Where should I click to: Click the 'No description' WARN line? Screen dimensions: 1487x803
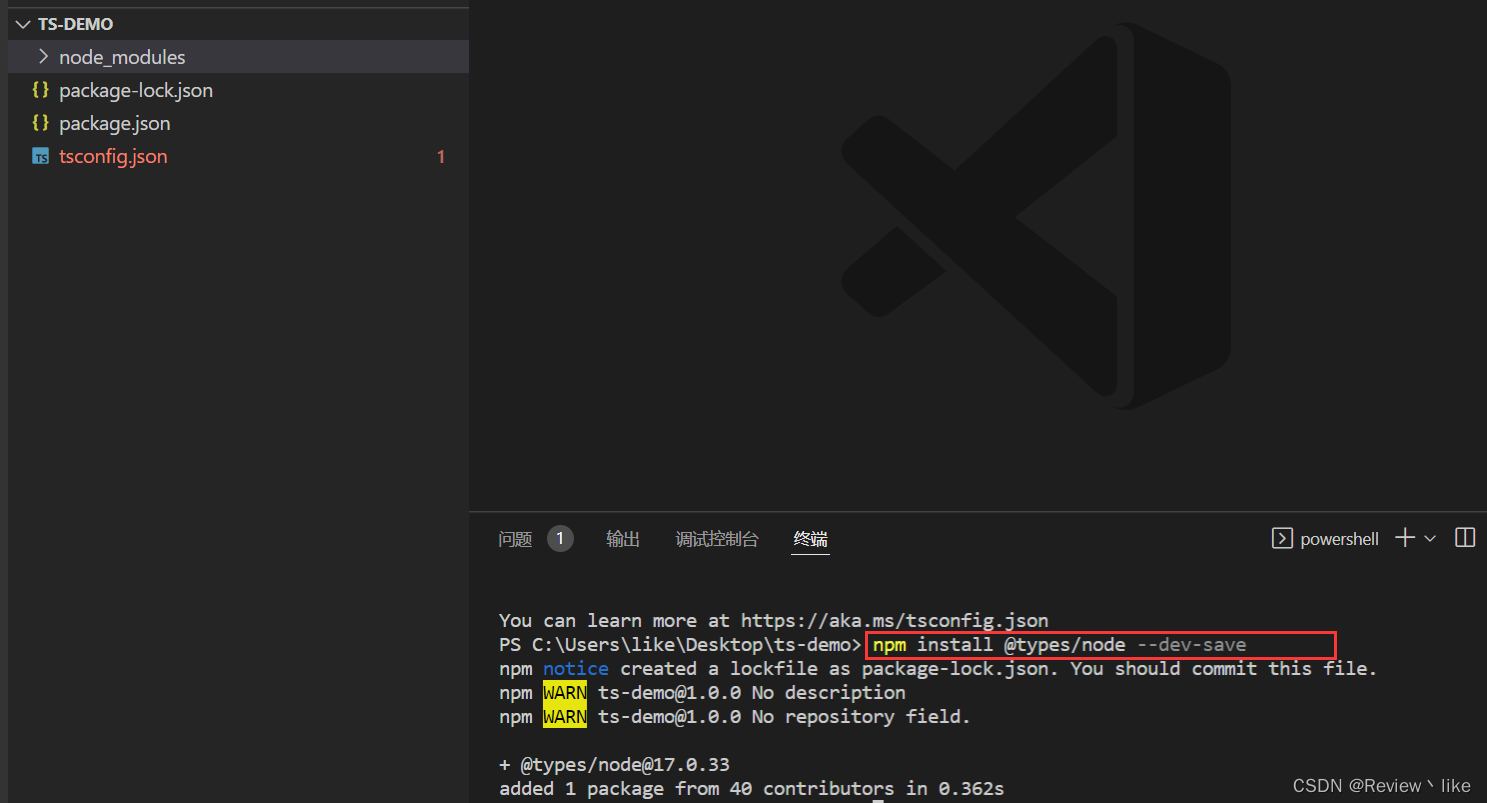point(702,693)
